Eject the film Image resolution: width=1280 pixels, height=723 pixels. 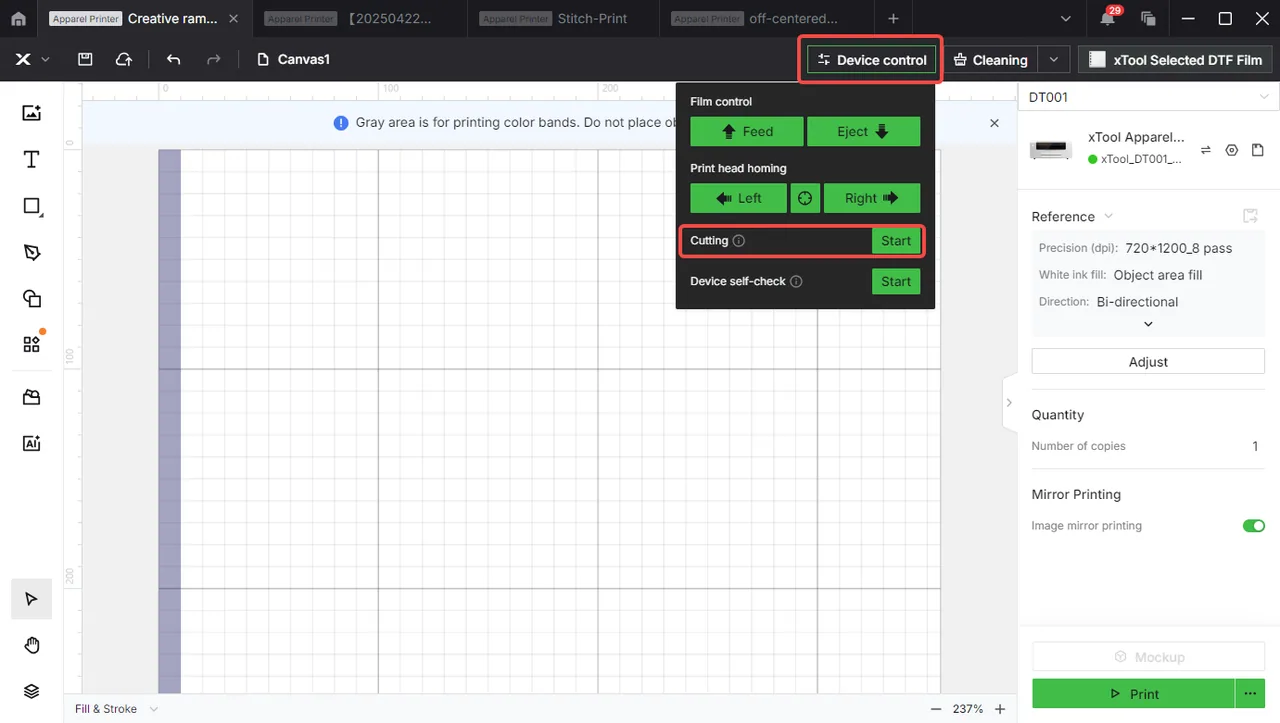(x=864, y=131)
